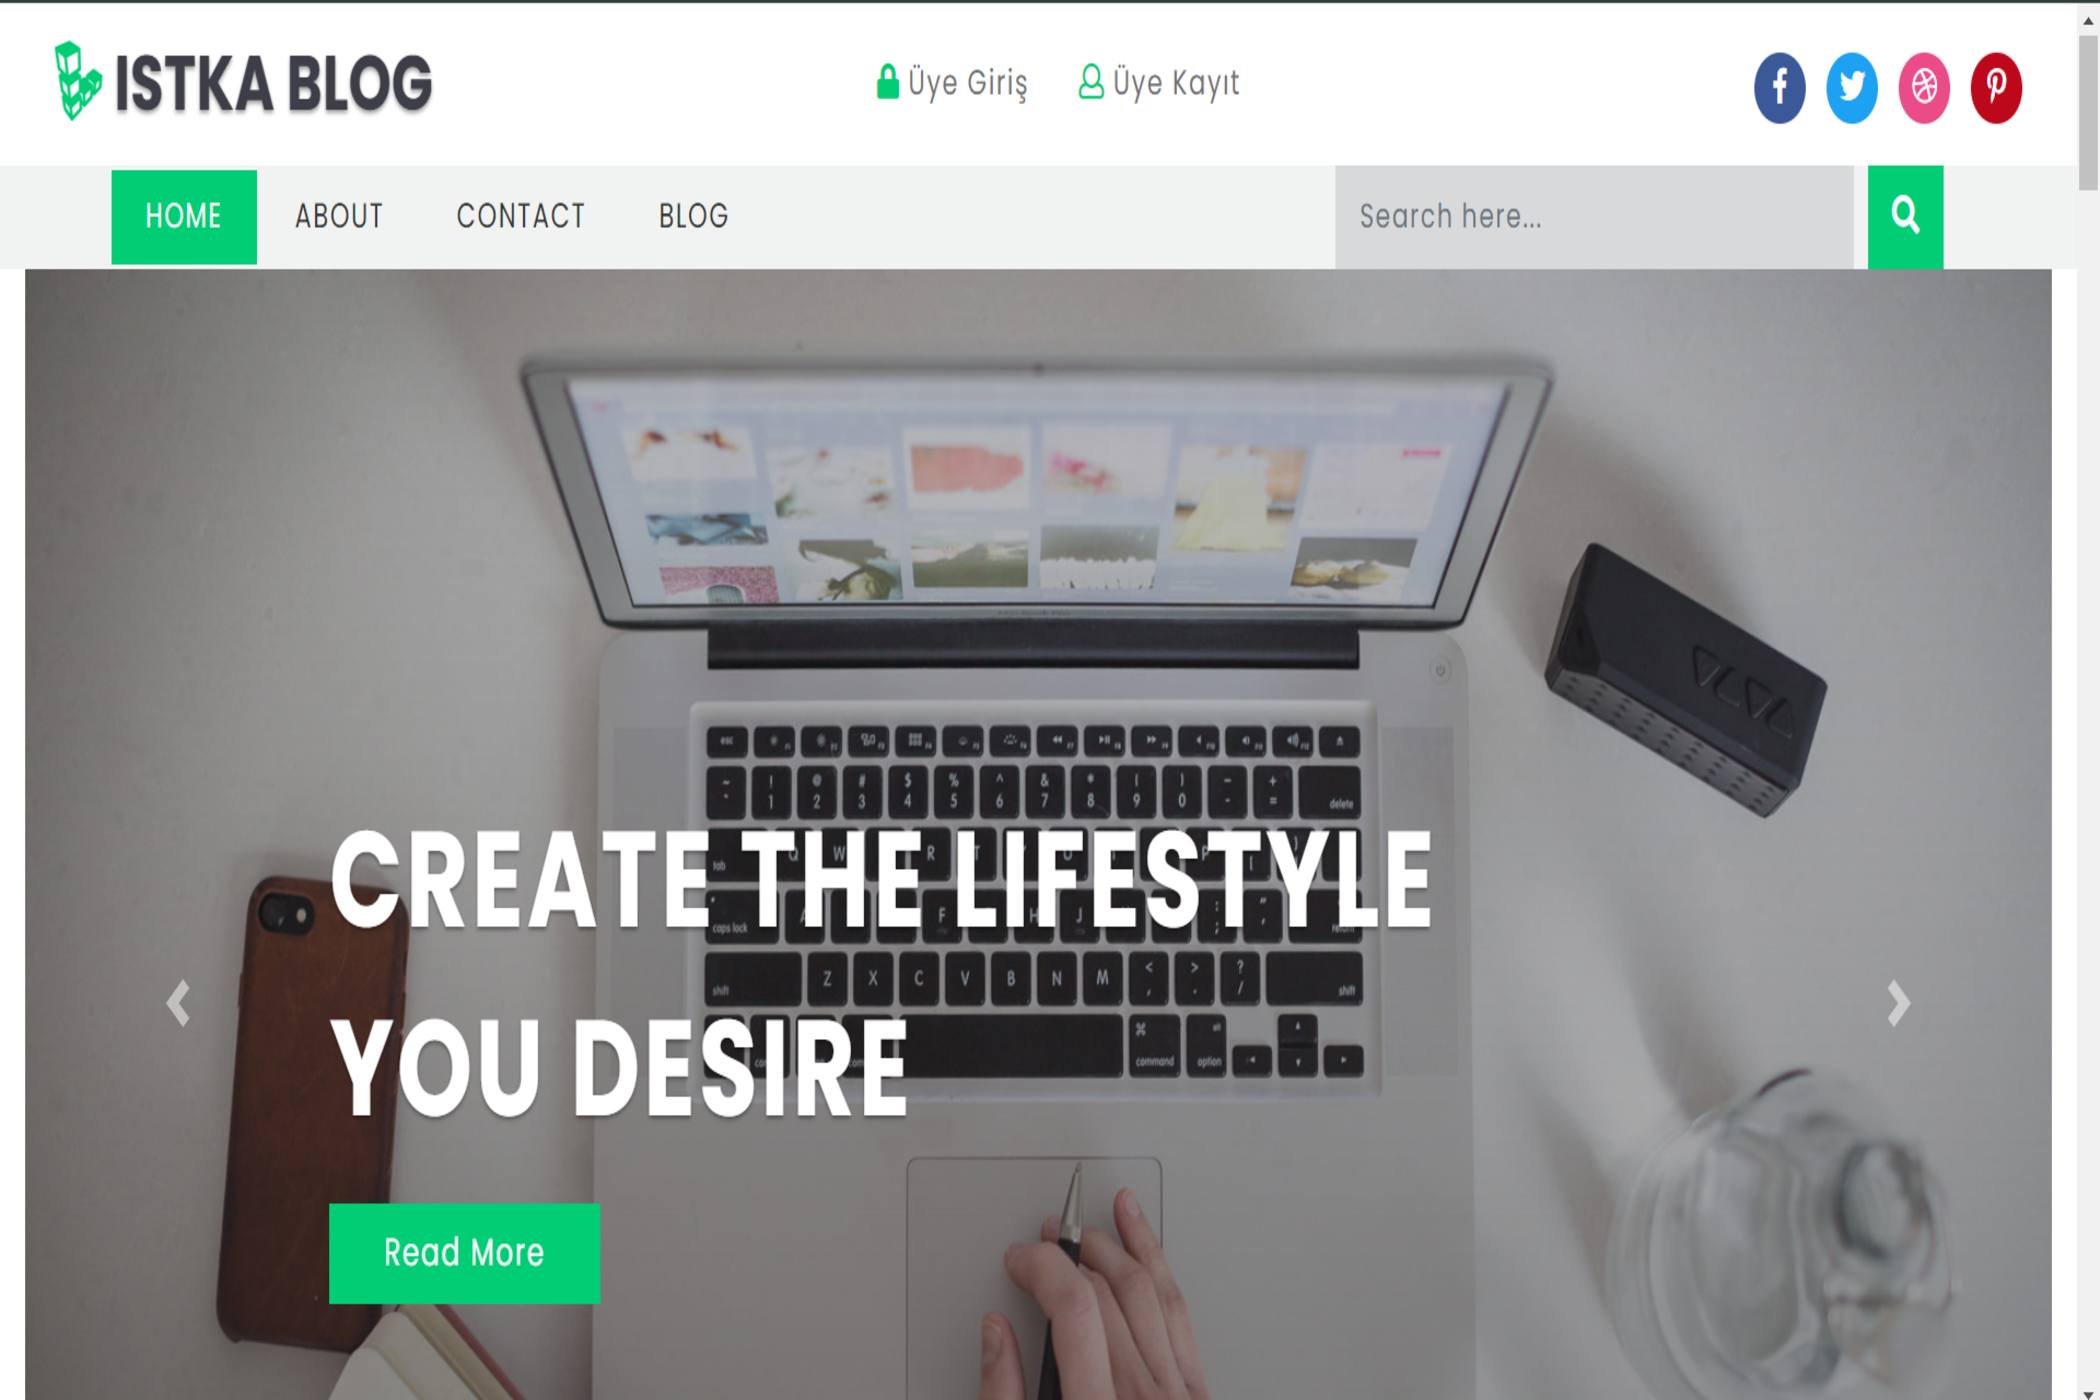Click the ISTKA BLOG cube logo
The image size is (2100, 1400).
pyautogui.click(x=77, y=81)
